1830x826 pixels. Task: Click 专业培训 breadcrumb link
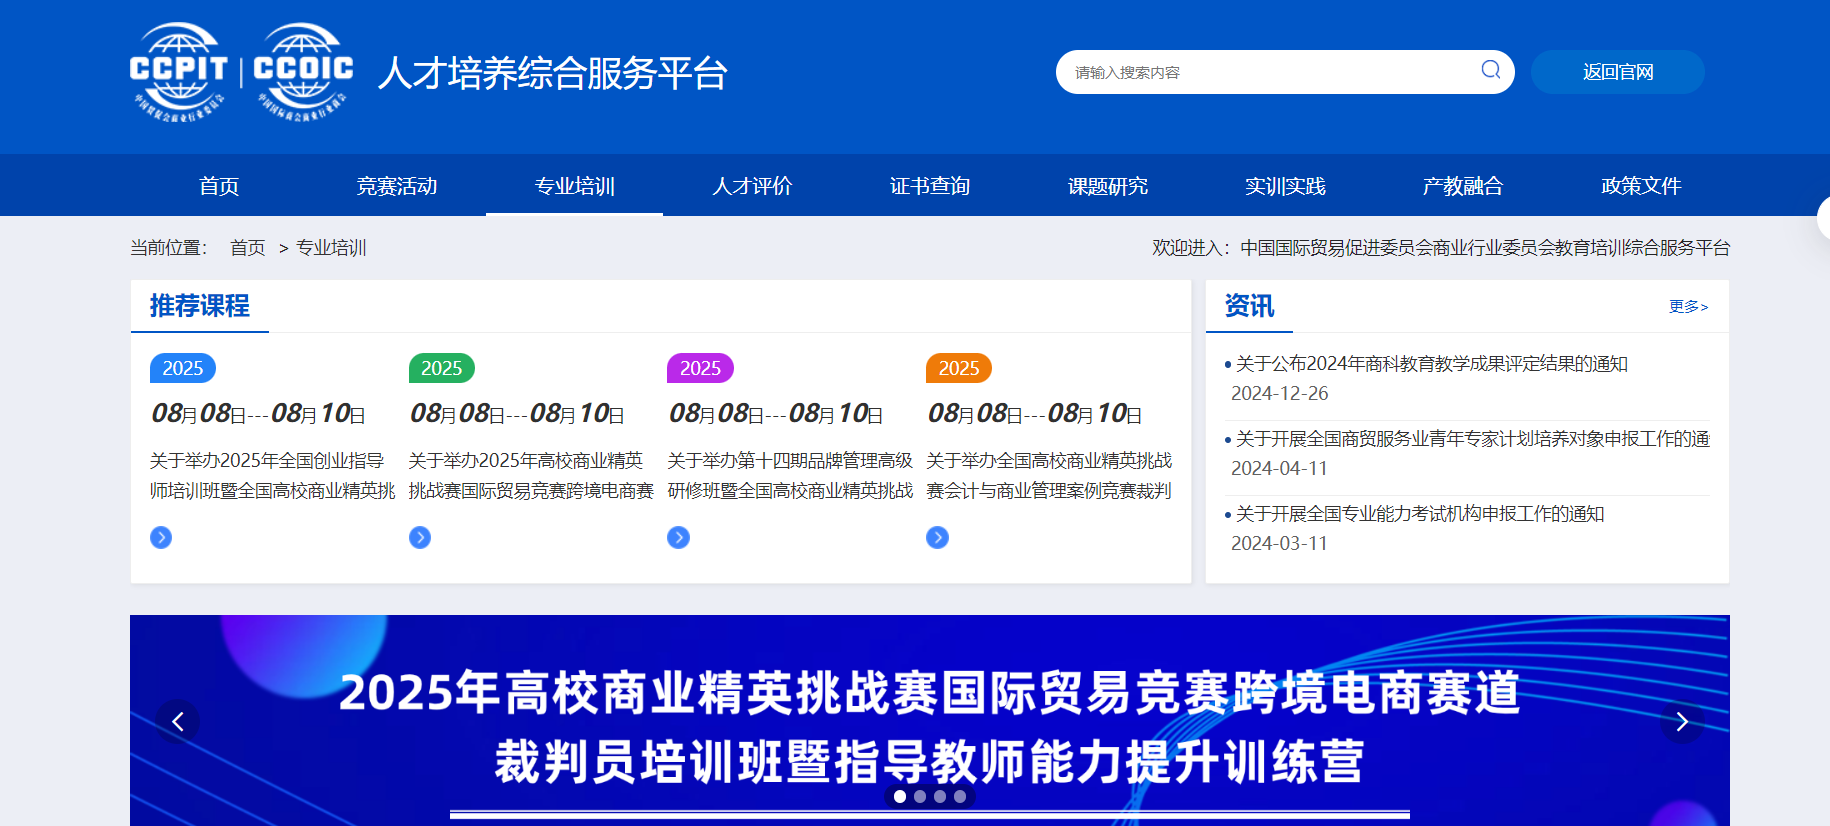pos(331,248)
